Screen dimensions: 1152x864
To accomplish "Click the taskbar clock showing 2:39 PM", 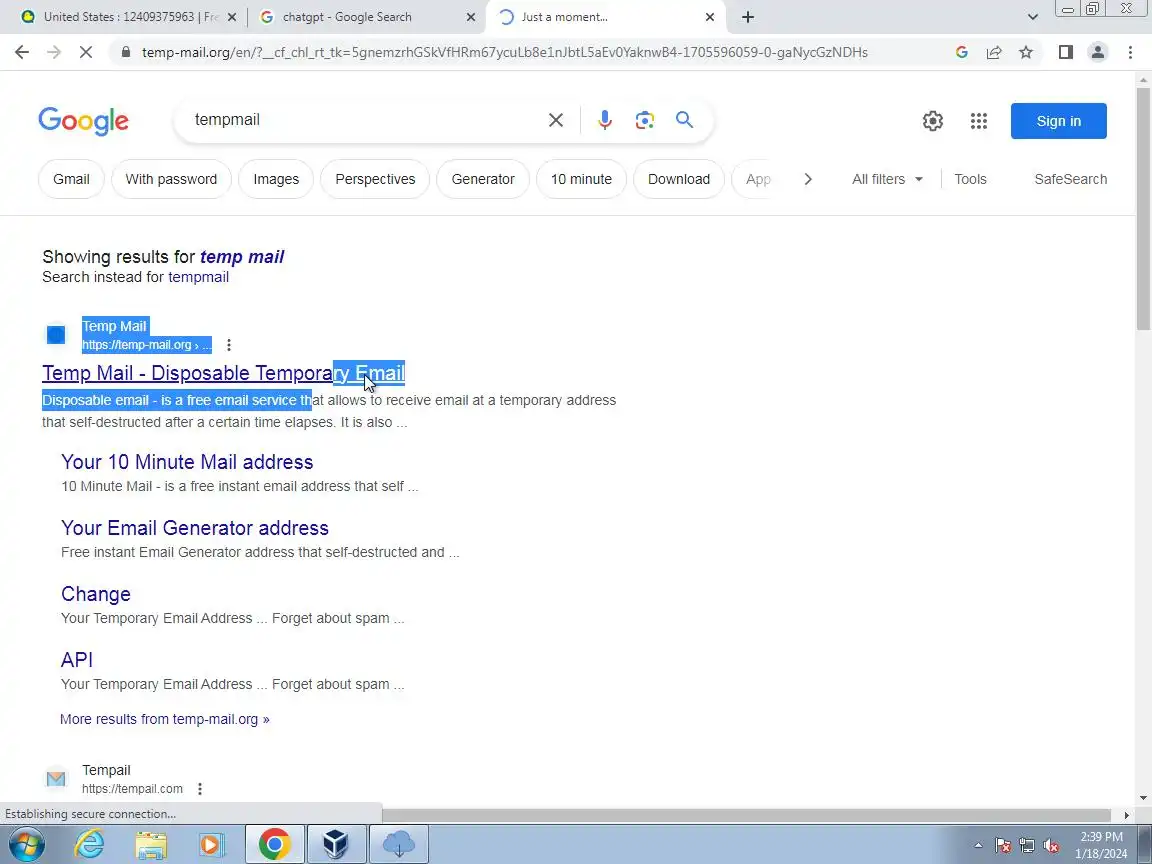I will 1101,845.
